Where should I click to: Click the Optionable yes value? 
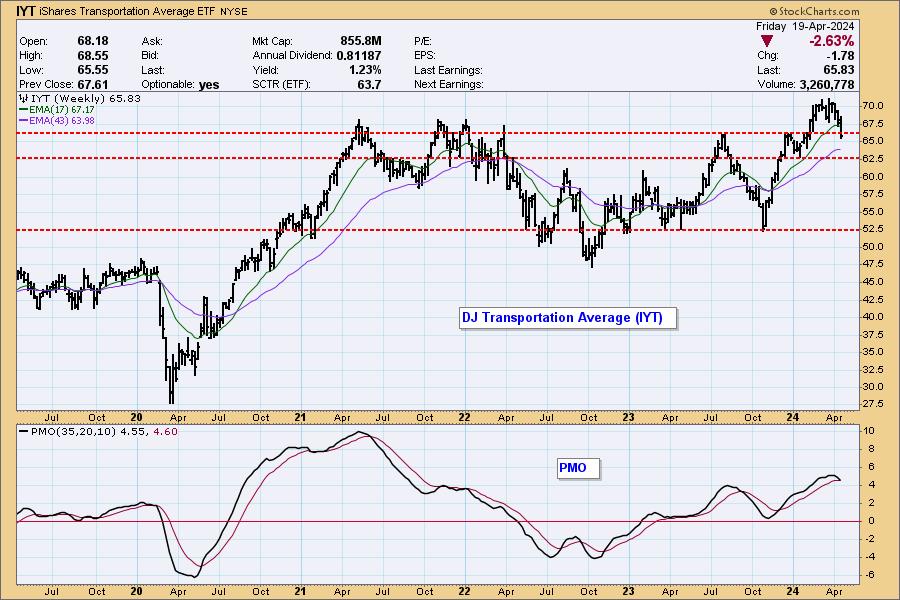click(209, 85)
